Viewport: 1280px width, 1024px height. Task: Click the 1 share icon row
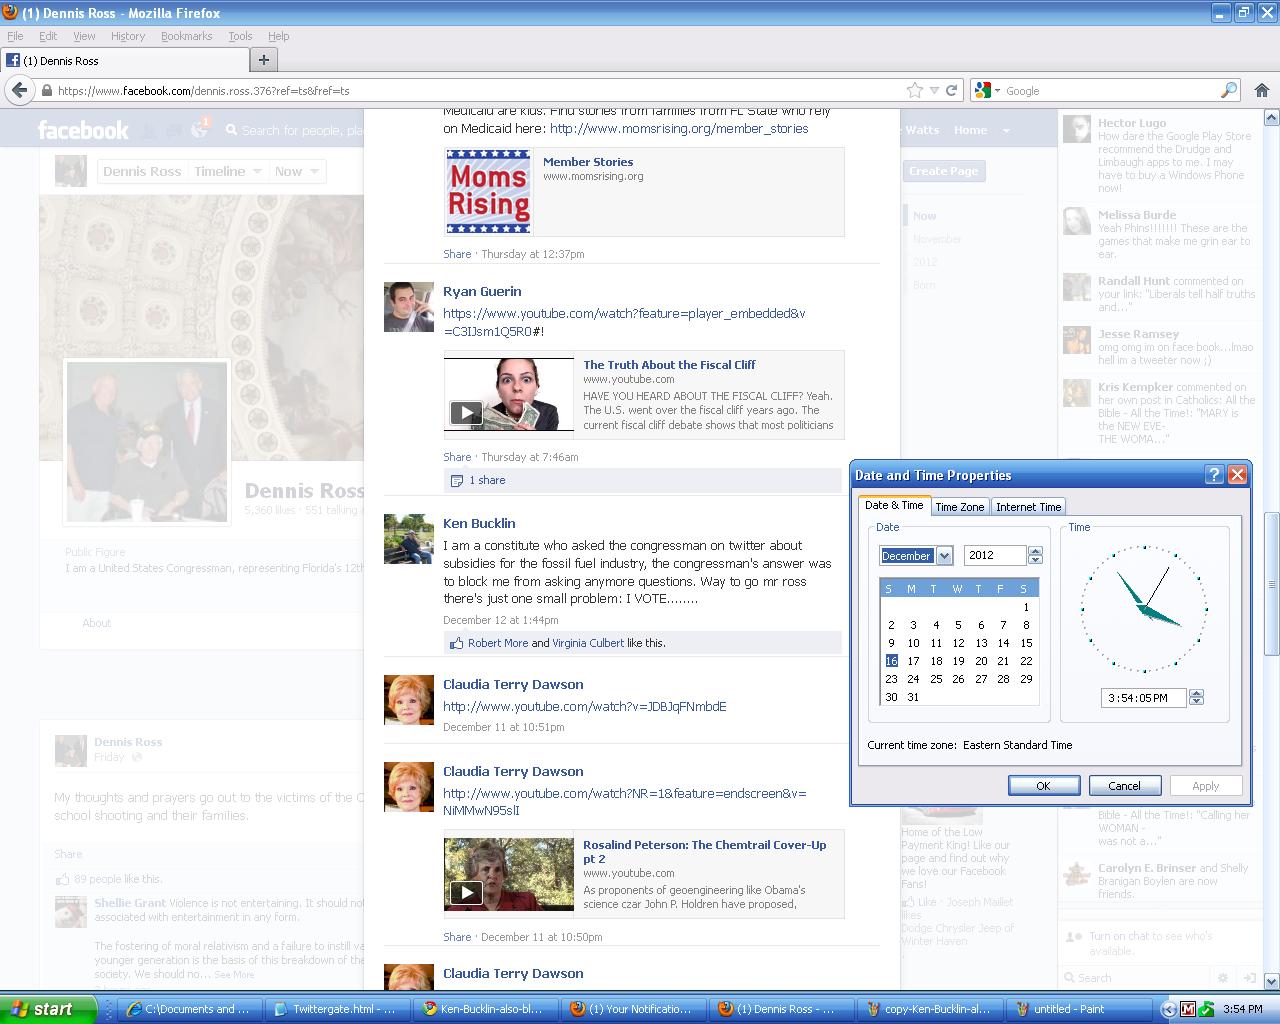coord(642,480)
